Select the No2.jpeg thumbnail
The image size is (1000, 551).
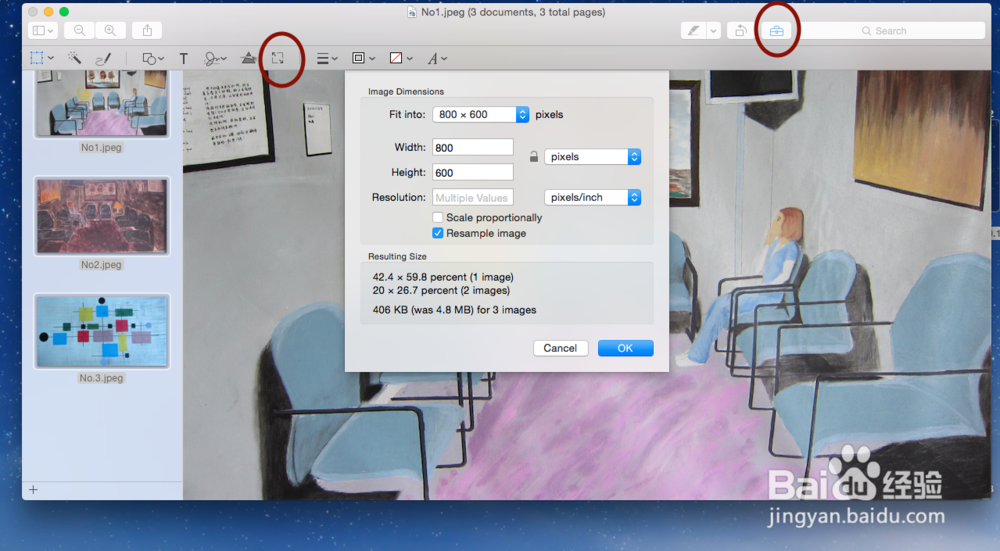pos(102,216)
